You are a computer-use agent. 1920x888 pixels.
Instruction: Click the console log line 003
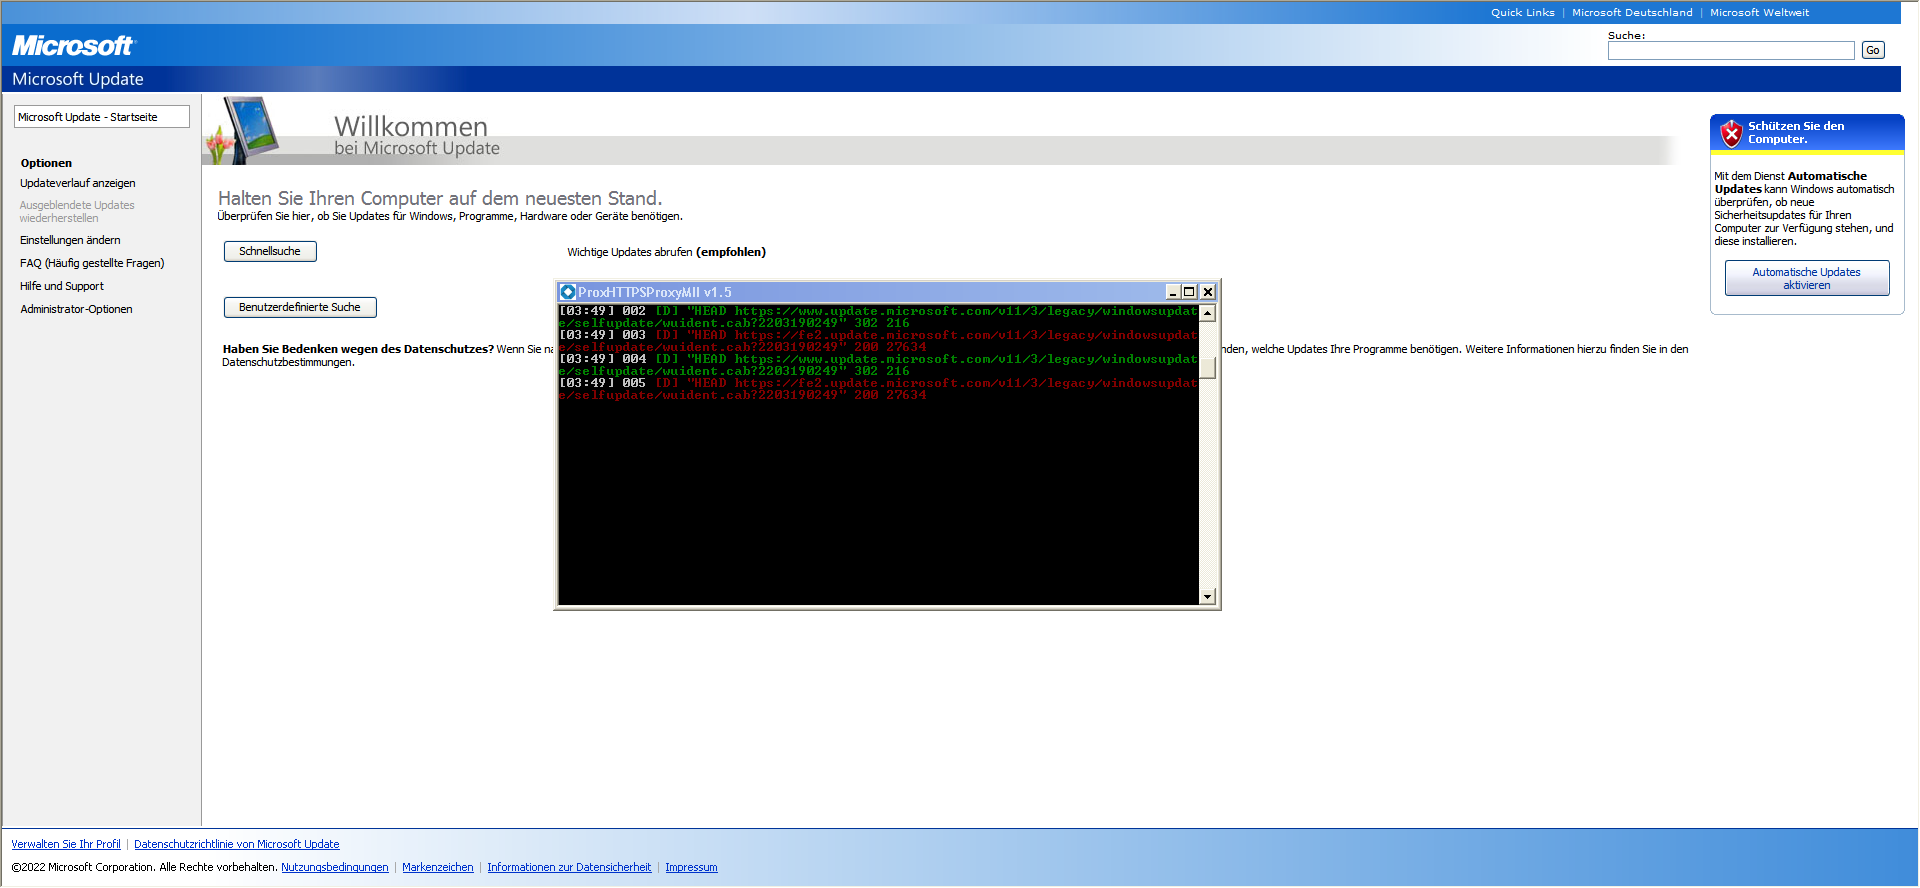pos(878,341)
